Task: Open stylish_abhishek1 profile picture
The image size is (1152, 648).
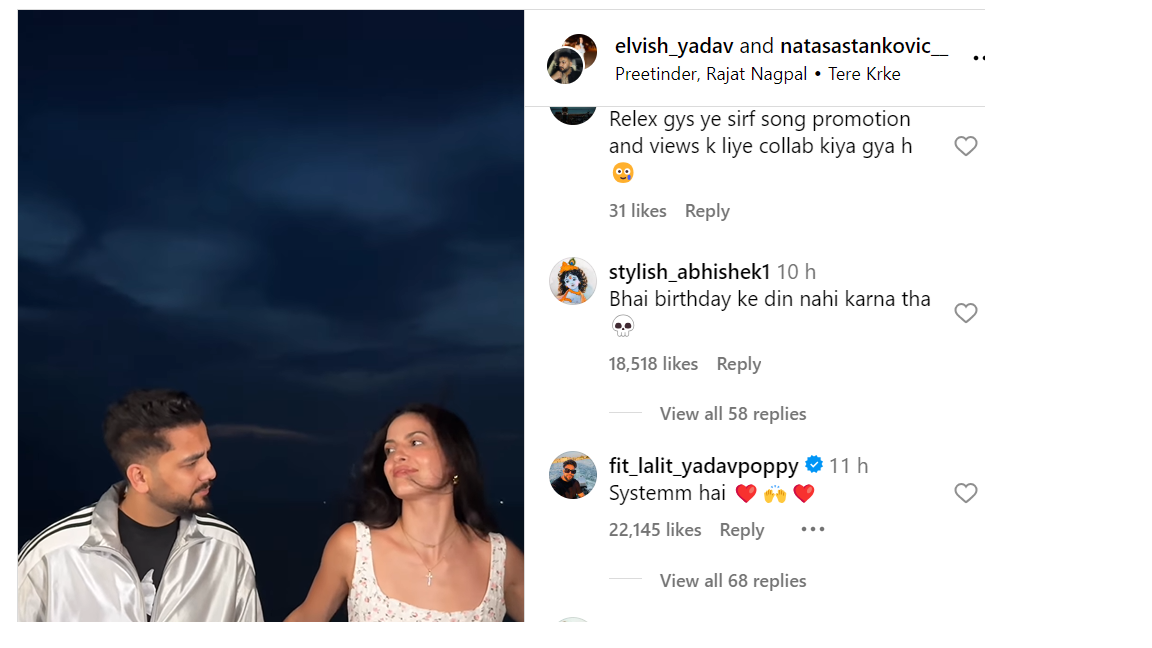Action: click(573, 281)
